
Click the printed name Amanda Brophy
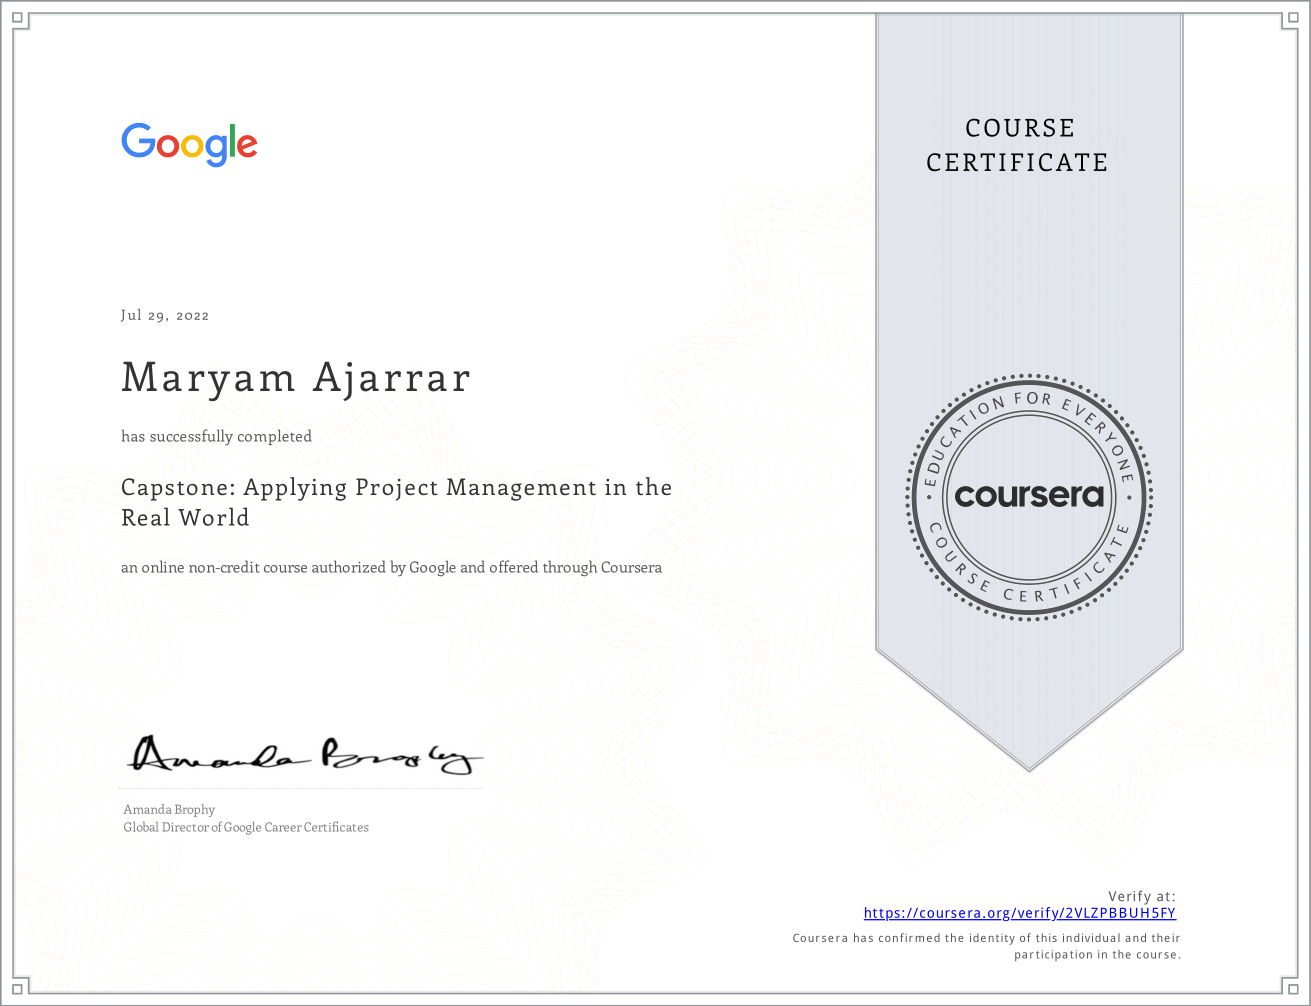coord(169,809)
